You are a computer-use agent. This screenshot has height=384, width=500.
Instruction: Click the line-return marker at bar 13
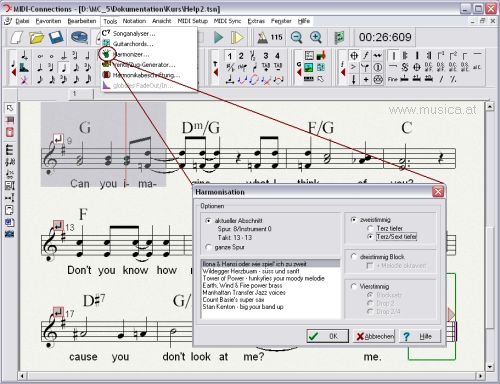coord(58,225)
